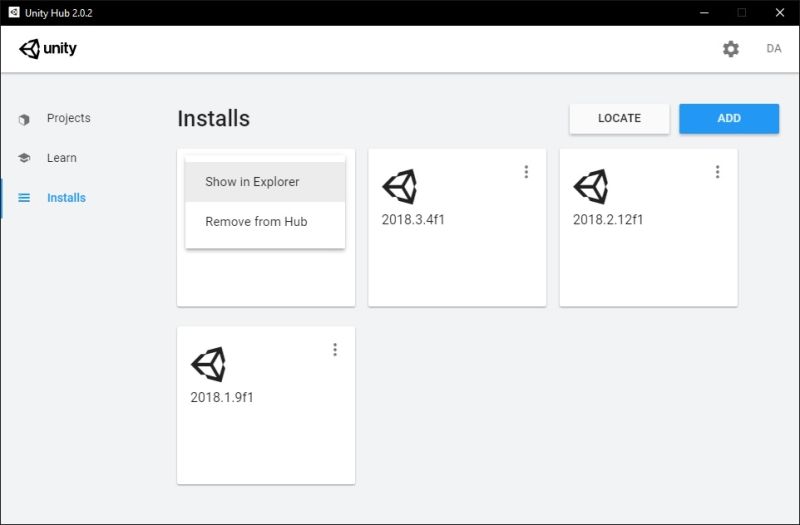Image resolution: width=800 pixels, height=525 pixels.
Task: Choose Remove from Hub menu entry
Action: 265,221
